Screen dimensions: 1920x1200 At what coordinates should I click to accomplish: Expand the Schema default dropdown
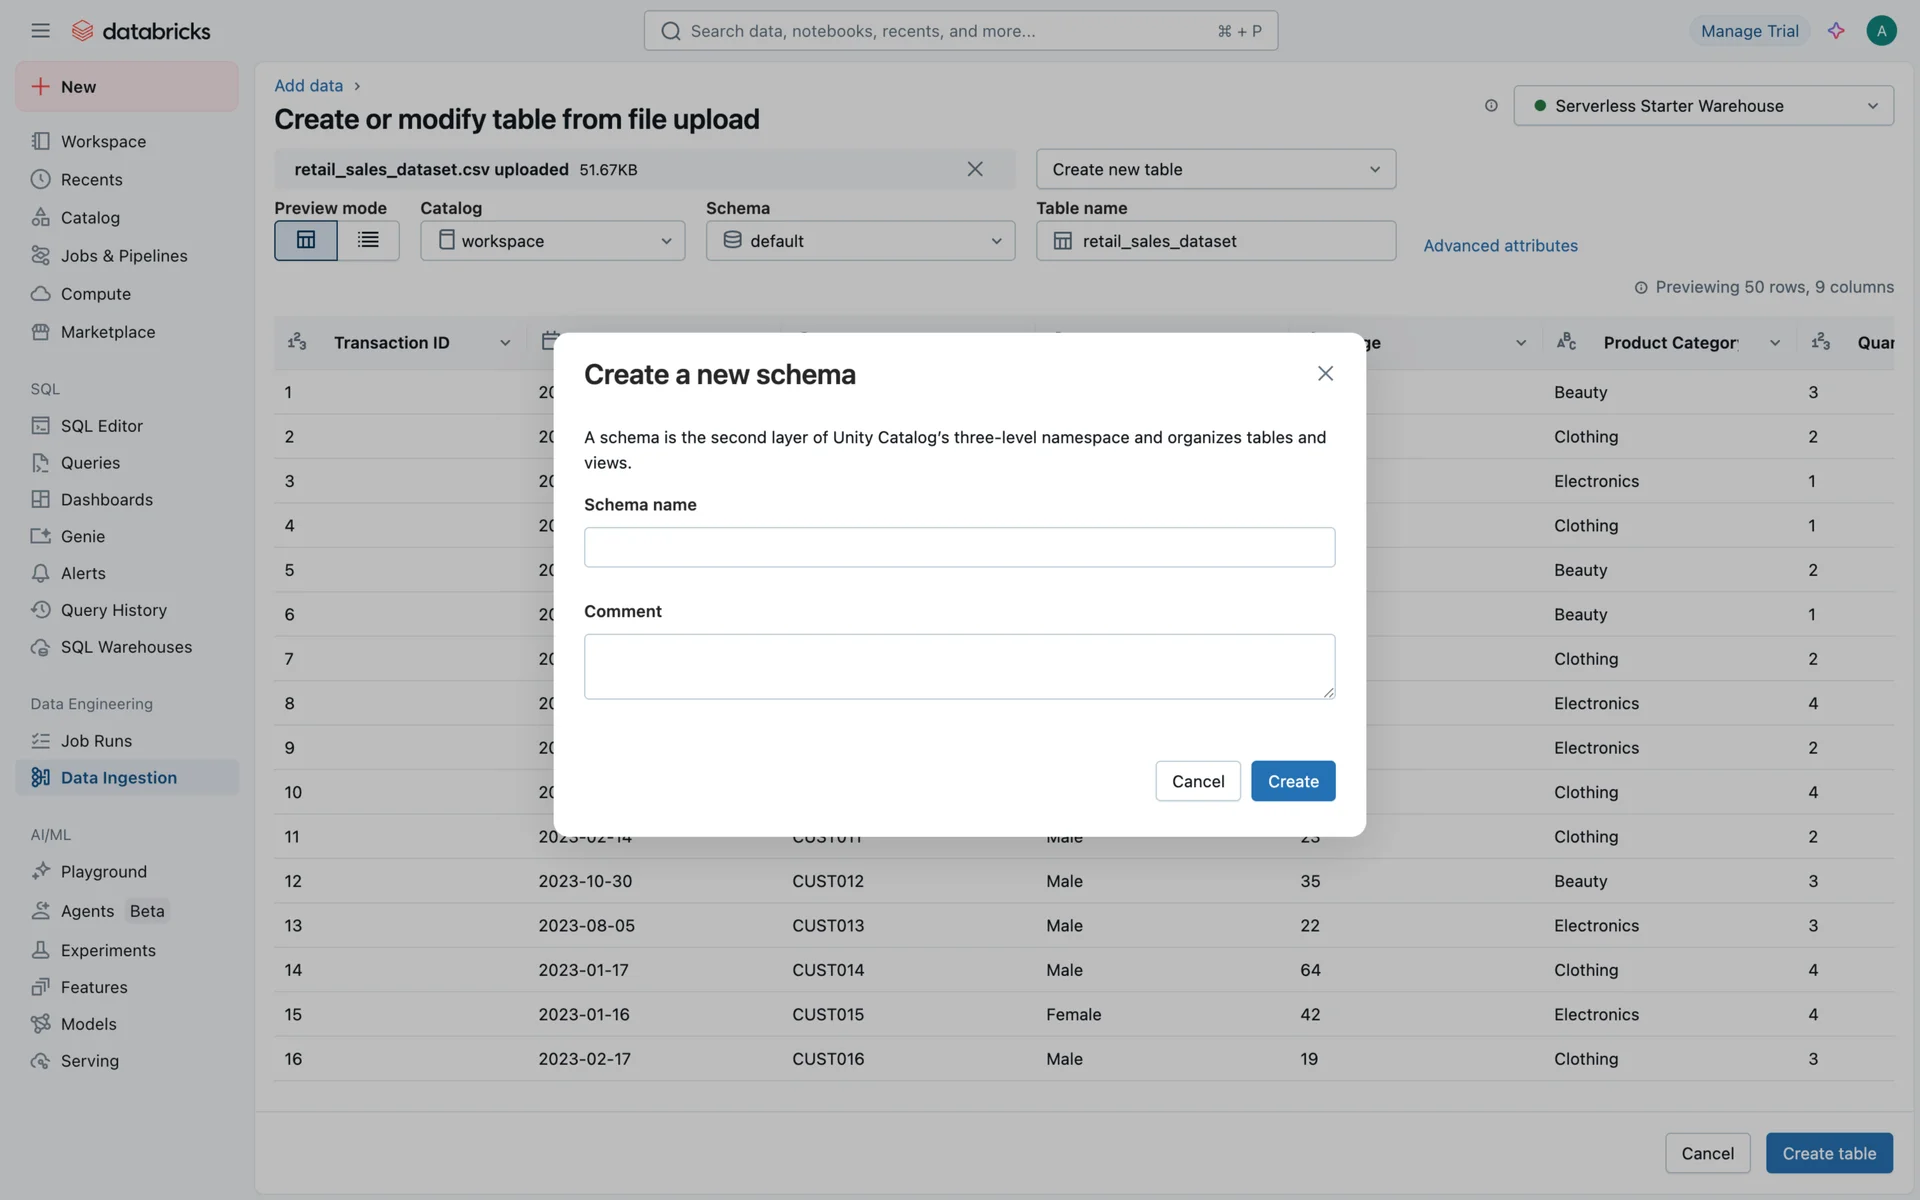(860, 241)
